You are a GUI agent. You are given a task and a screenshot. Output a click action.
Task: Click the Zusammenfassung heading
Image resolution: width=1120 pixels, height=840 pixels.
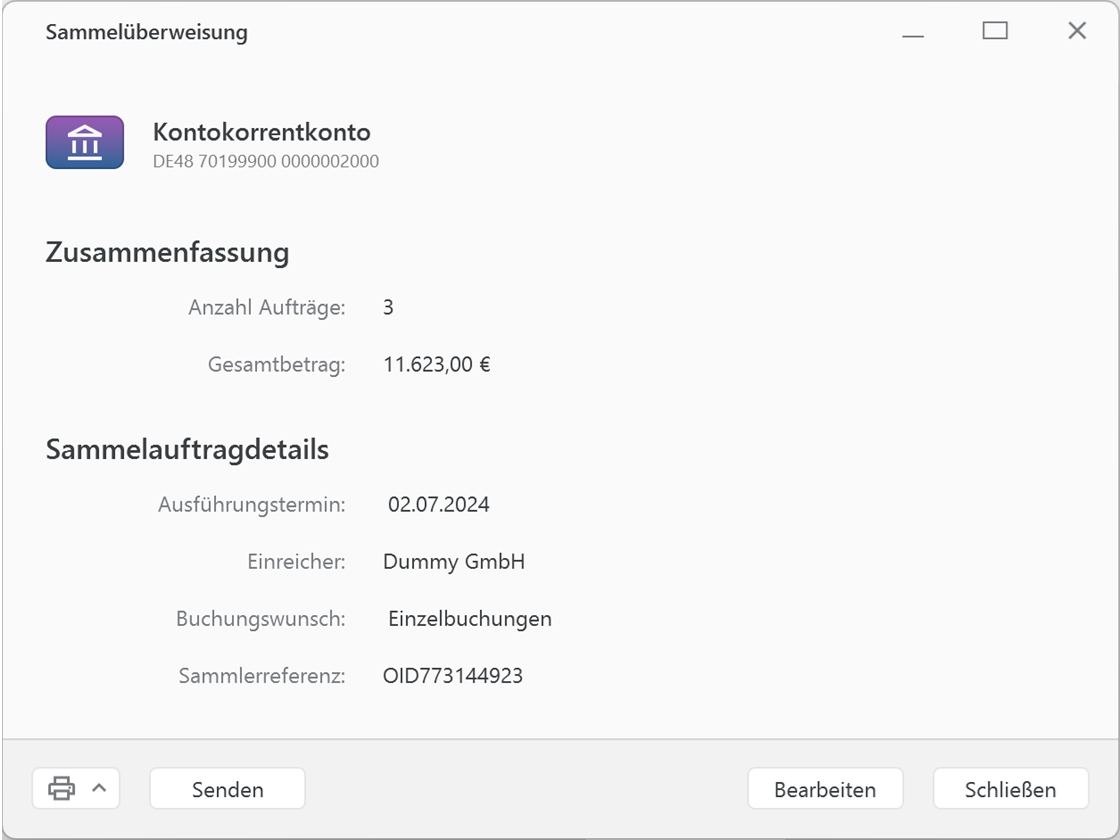166,252
